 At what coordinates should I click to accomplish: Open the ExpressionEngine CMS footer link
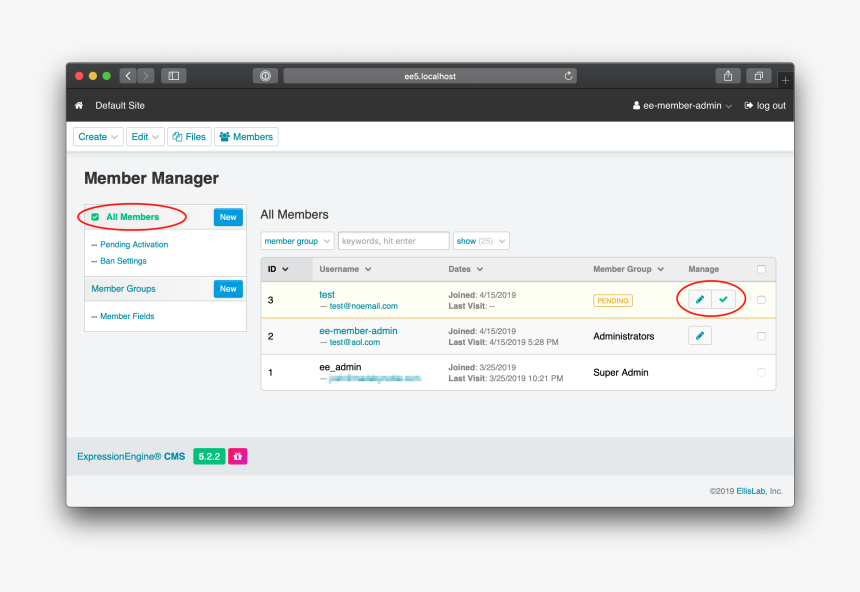(x=131, y=456)
